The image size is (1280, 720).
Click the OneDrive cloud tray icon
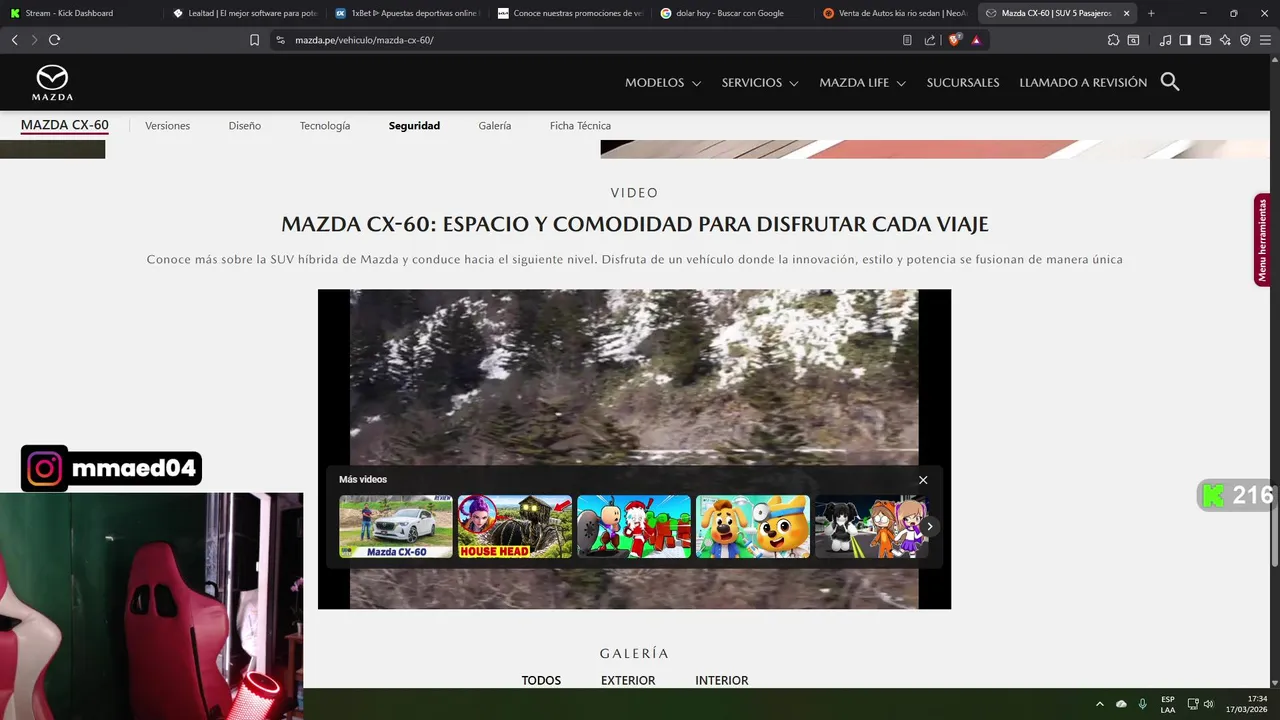click(1121, 704)
